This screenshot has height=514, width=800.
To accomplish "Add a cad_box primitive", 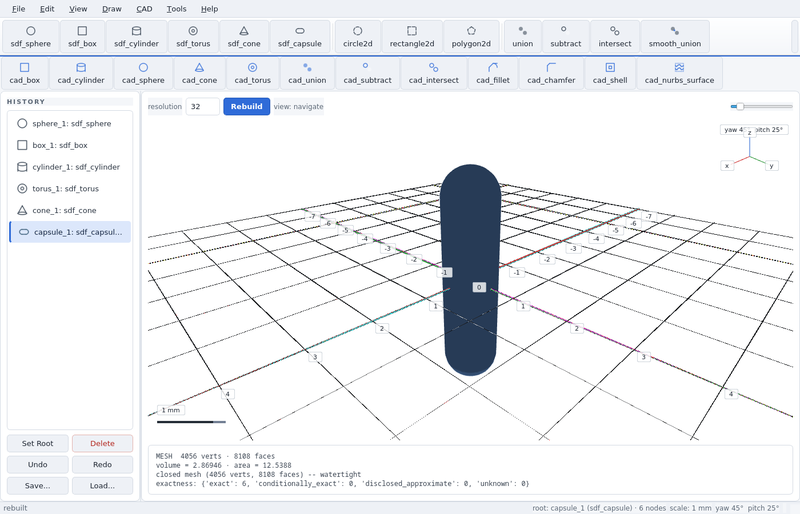I will [24, 74].
